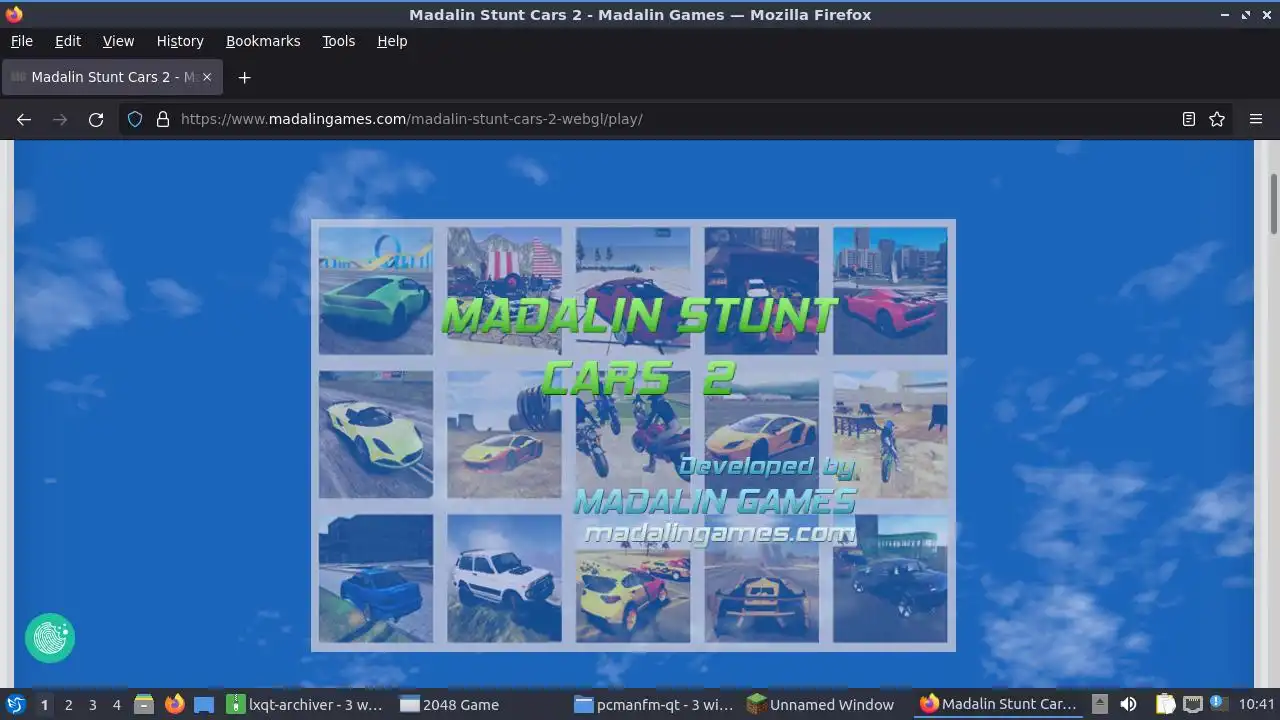Open the Edit menu

pyautogui.click(x=68, y=41)
